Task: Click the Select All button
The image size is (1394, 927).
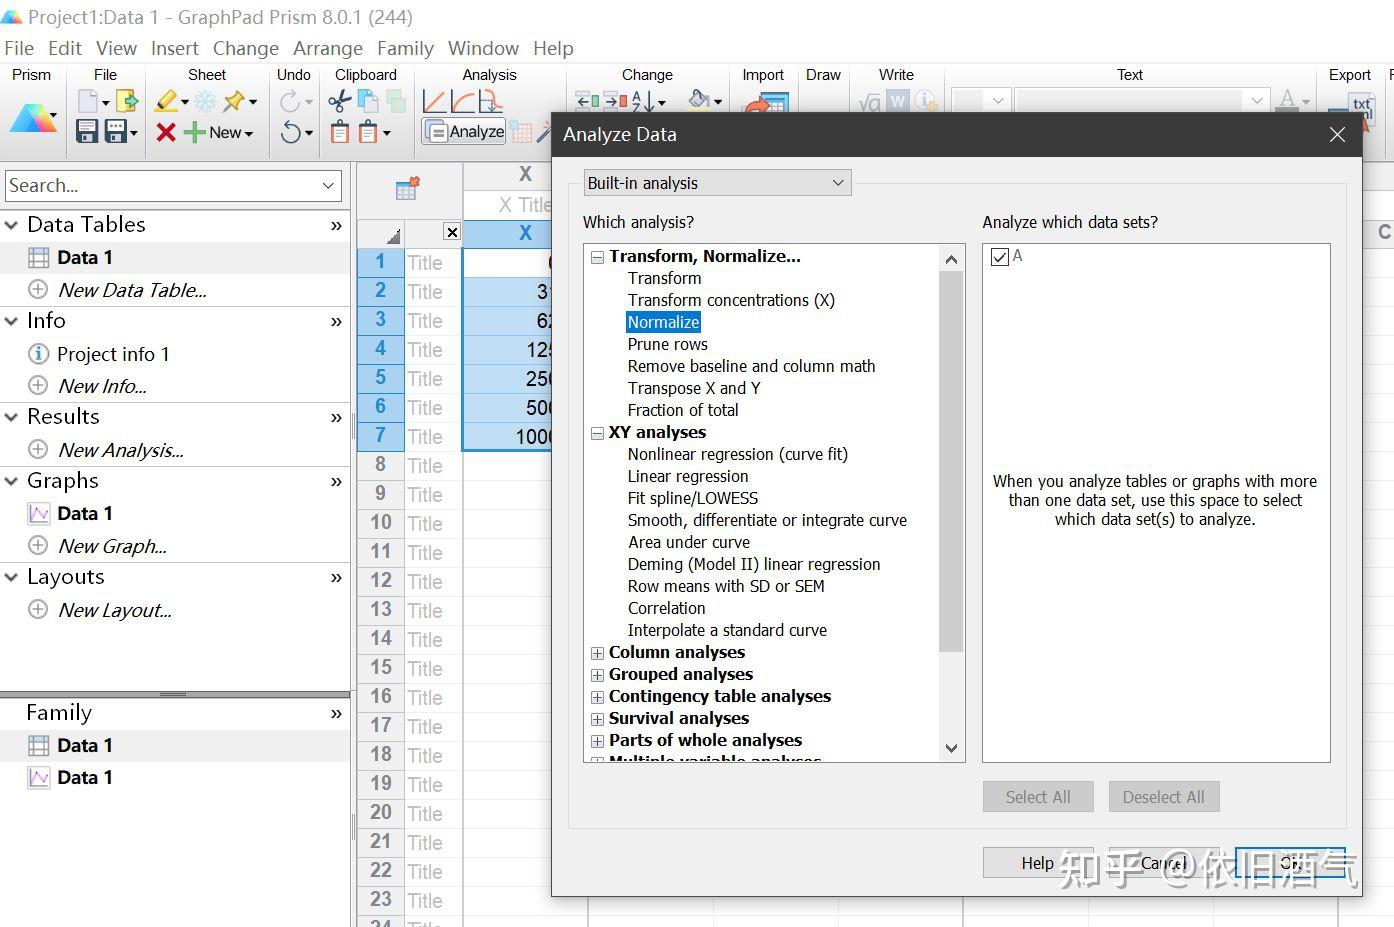Action: click(1038, 797)
